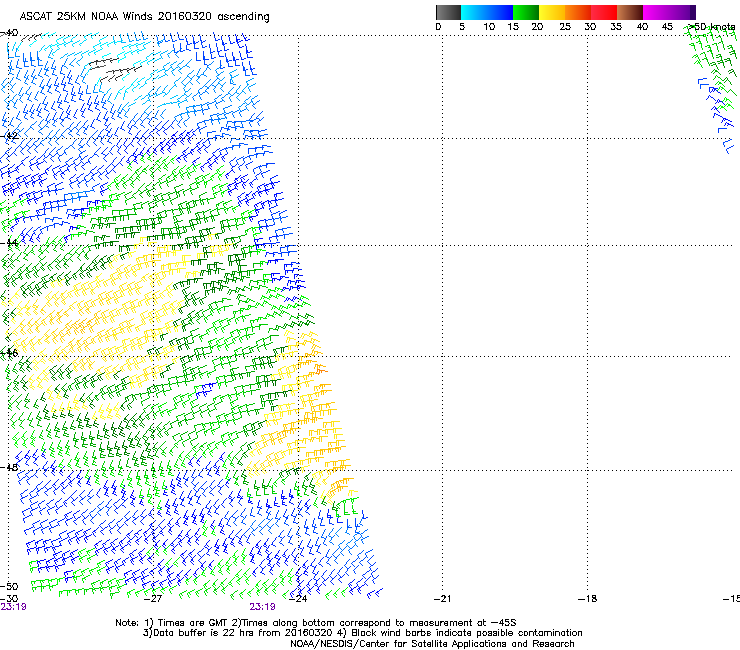Pick the red 30–35 knots color band

[x=604, y=12]
